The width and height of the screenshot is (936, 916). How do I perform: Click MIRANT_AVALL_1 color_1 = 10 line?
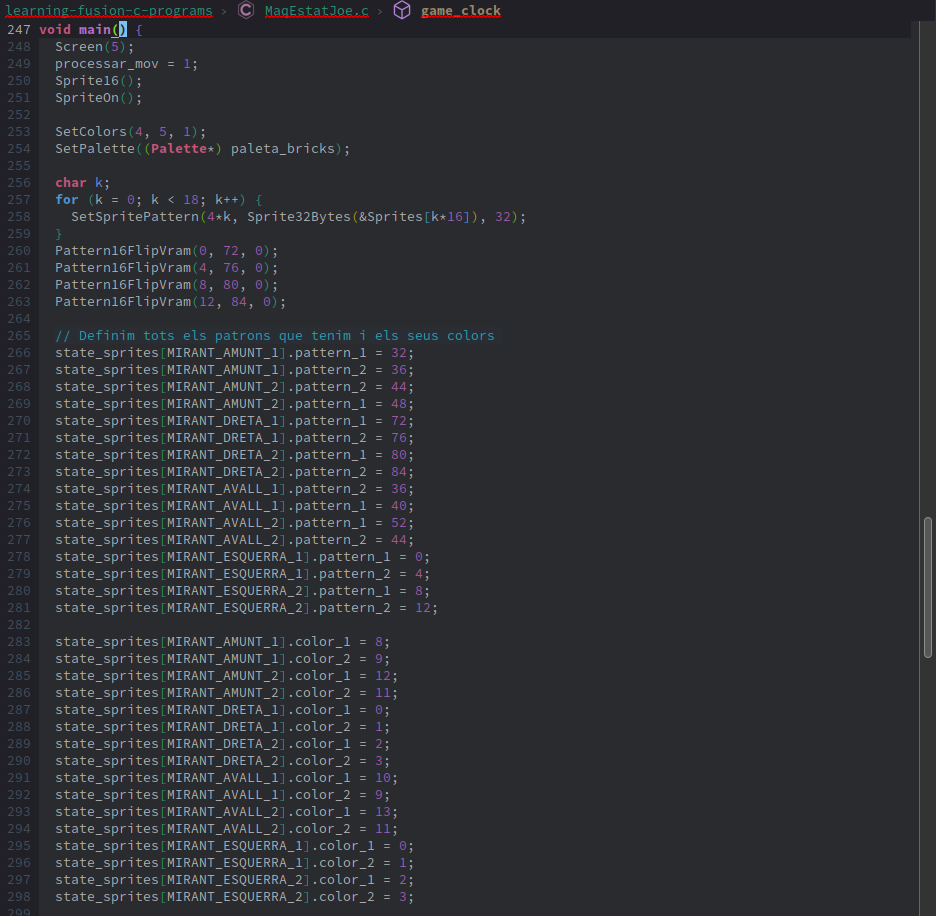pos(226,778)
